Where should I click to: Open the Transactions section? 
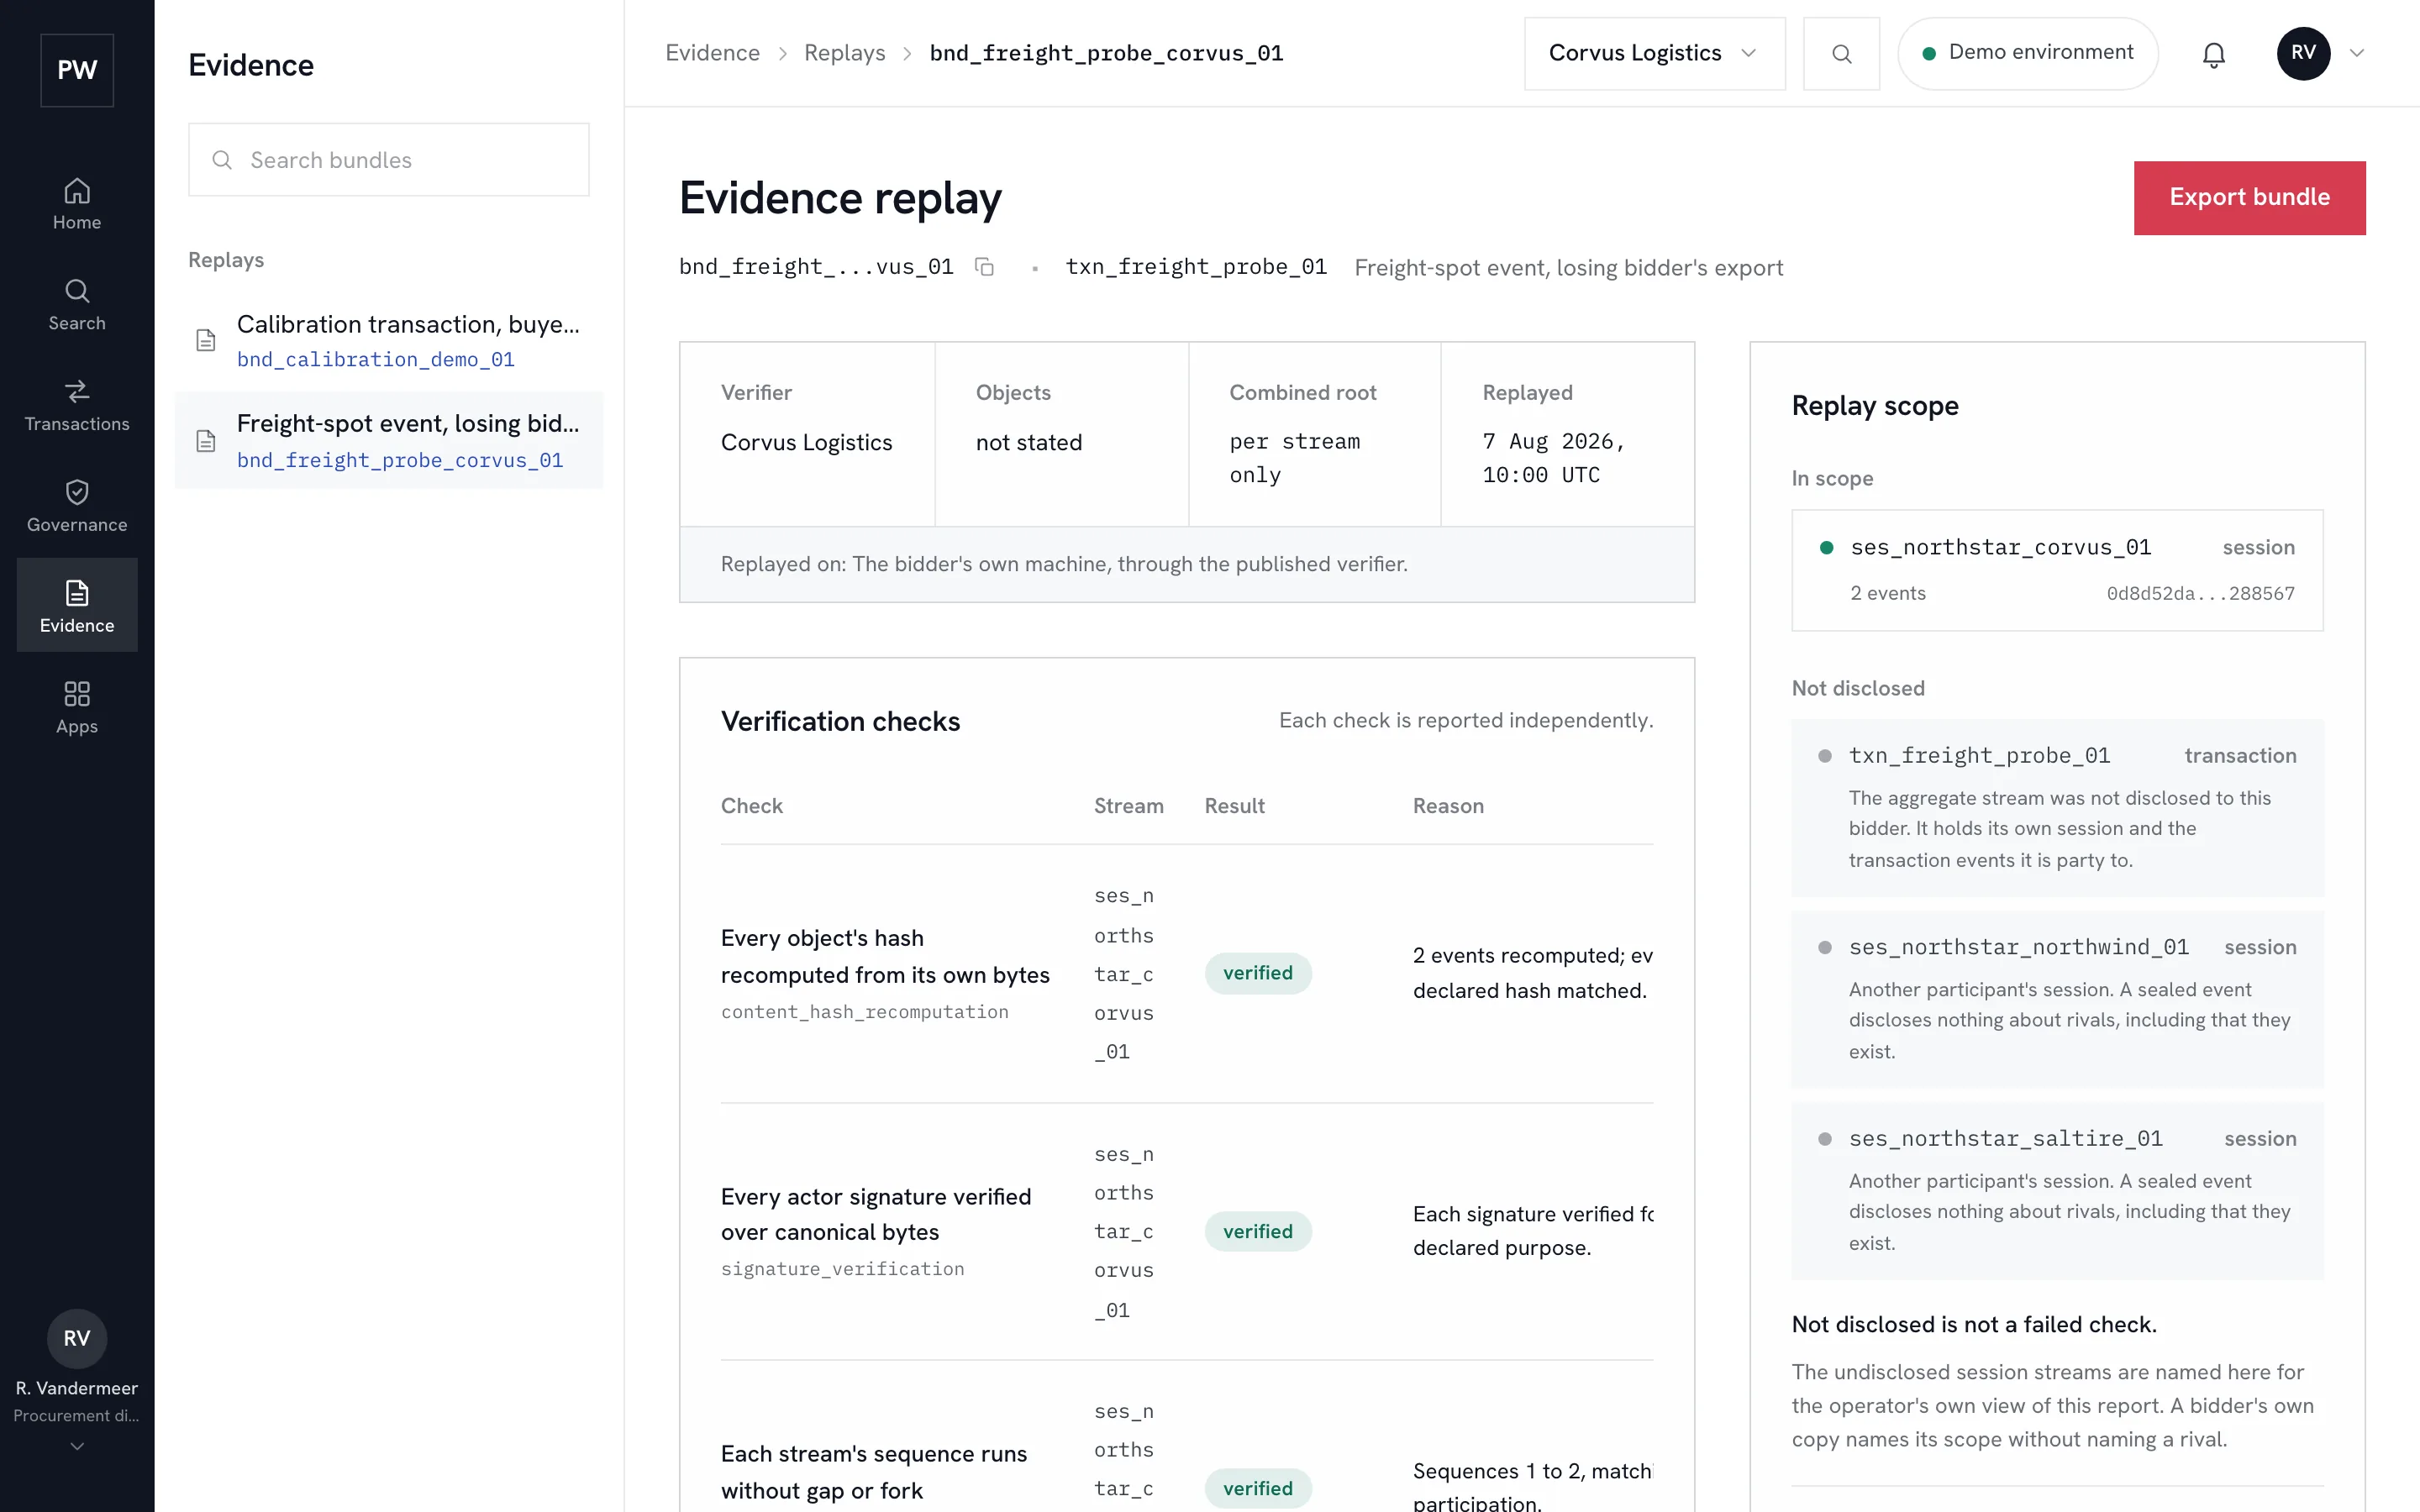click(x=77, y=406)
